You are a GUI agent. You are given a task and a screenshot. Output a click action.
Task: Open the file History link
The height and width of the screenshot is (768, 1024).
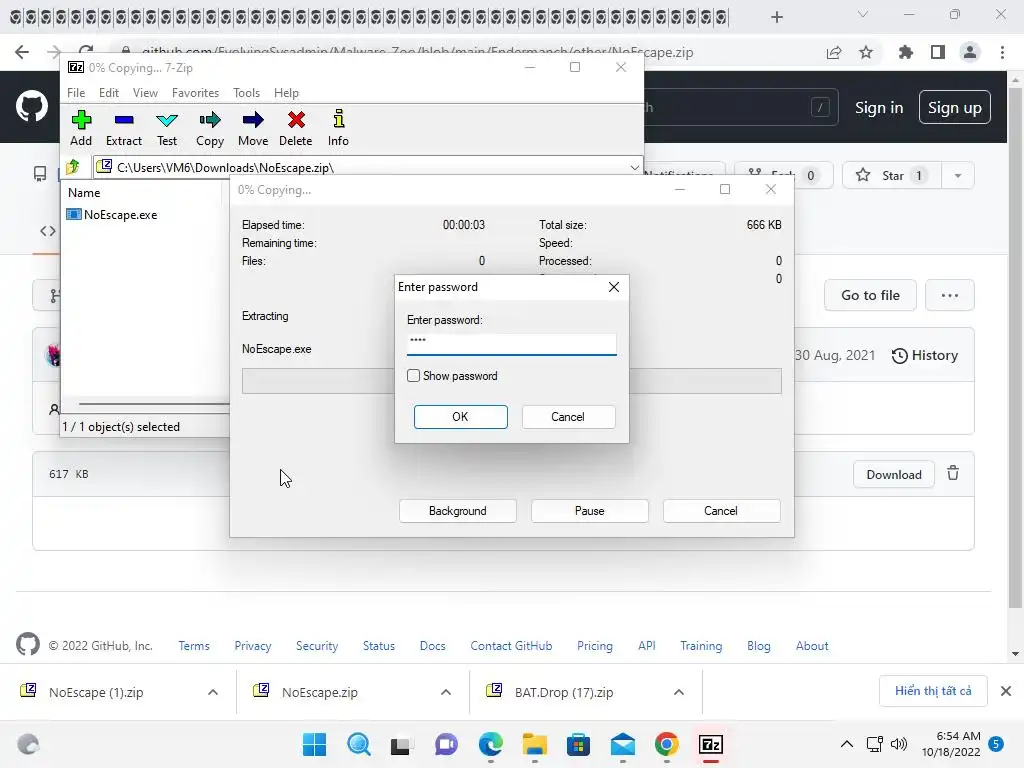pos(925,355)
